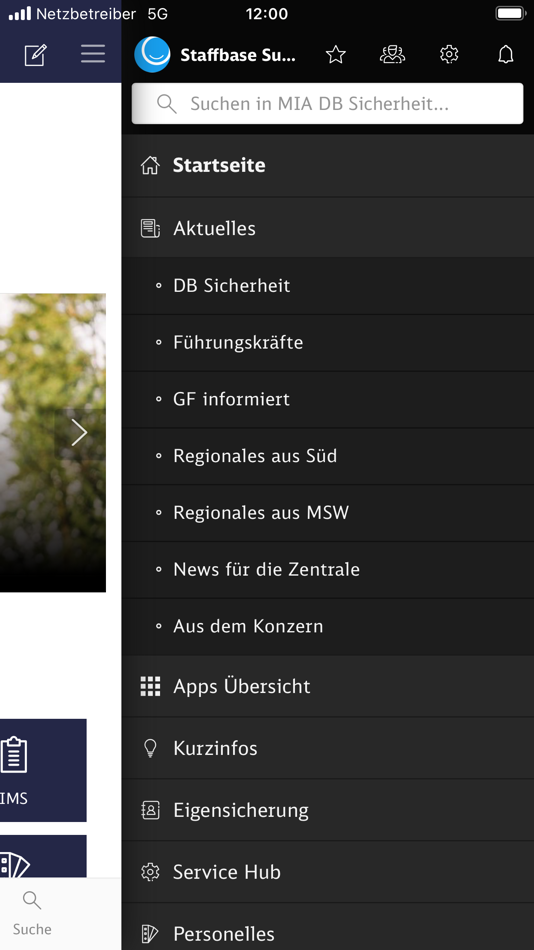Tap the carousel photo thumbnail
Screen dimensions: 534x950
click(53, 442)
